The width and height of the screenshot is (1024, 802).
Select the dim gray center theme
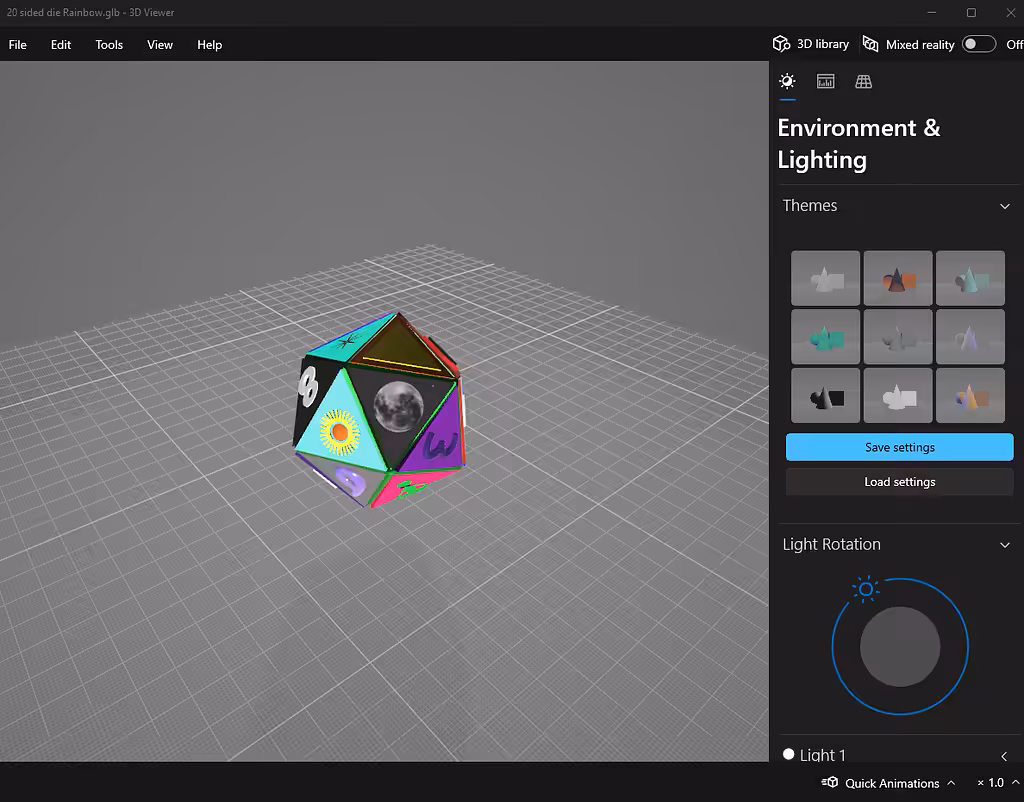[898, 337]
